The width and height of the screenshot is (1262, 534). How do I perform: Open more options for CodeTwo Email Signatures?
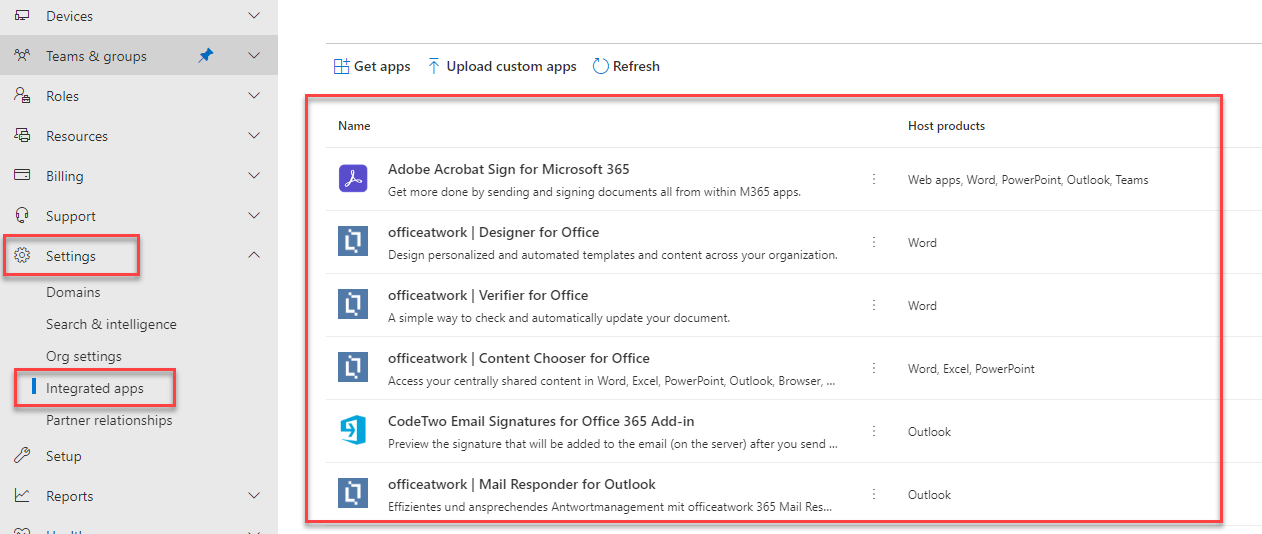pyautogui.click(x=874, y=431)
